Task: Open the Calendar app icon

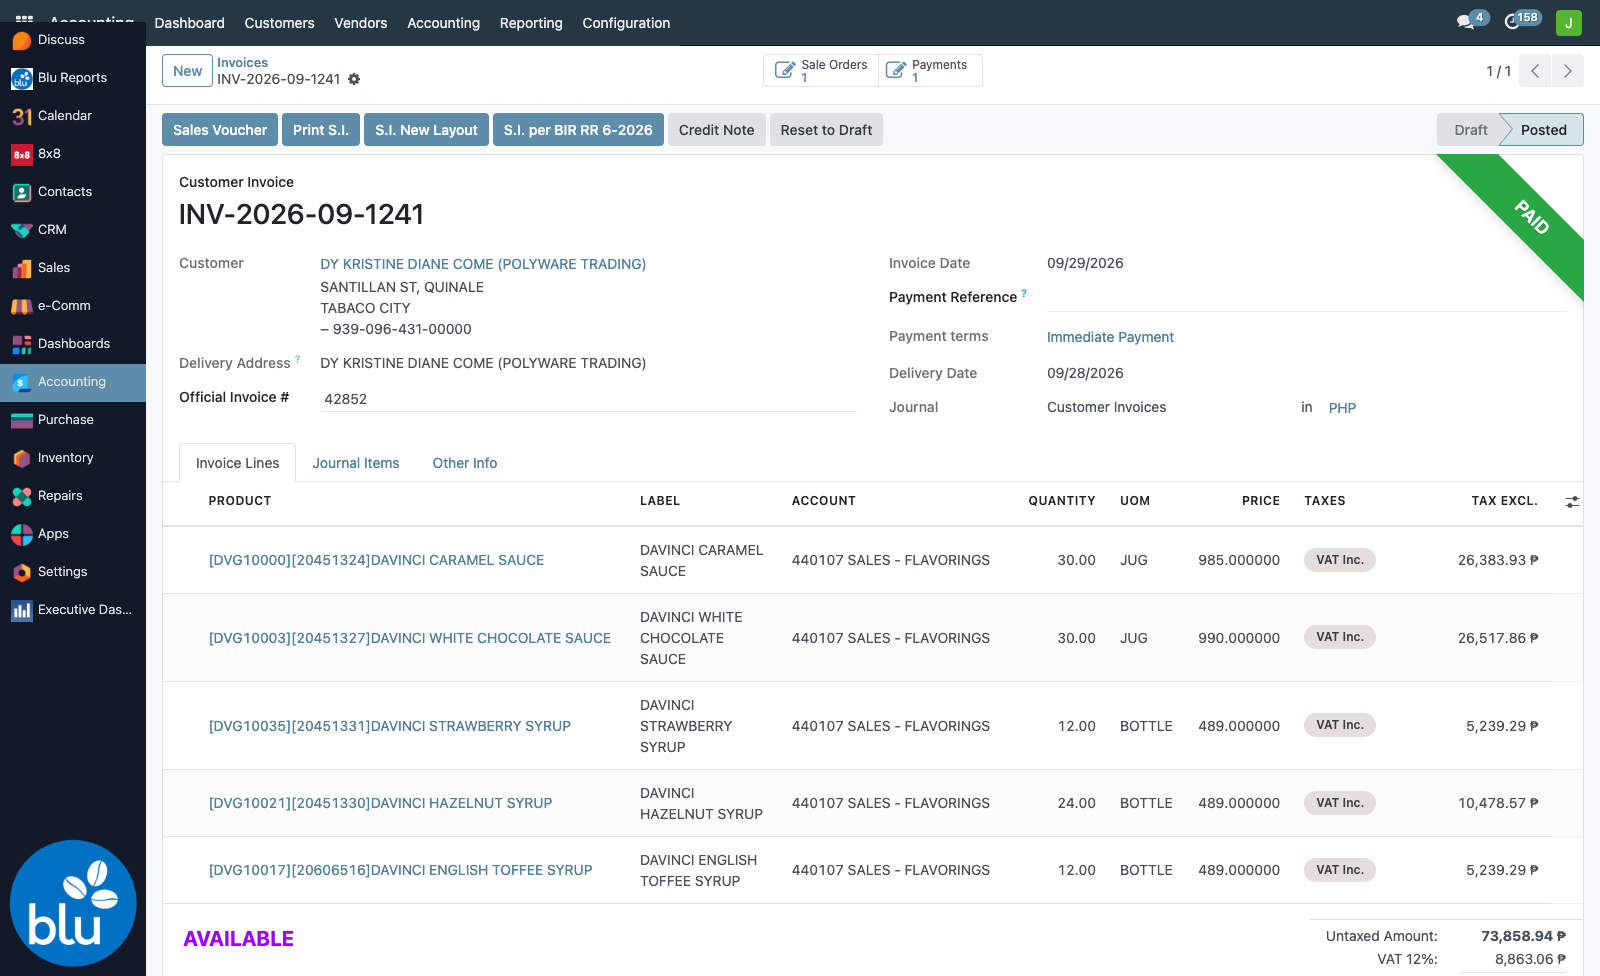Action: pyautogui.click(x=22, y=116)
